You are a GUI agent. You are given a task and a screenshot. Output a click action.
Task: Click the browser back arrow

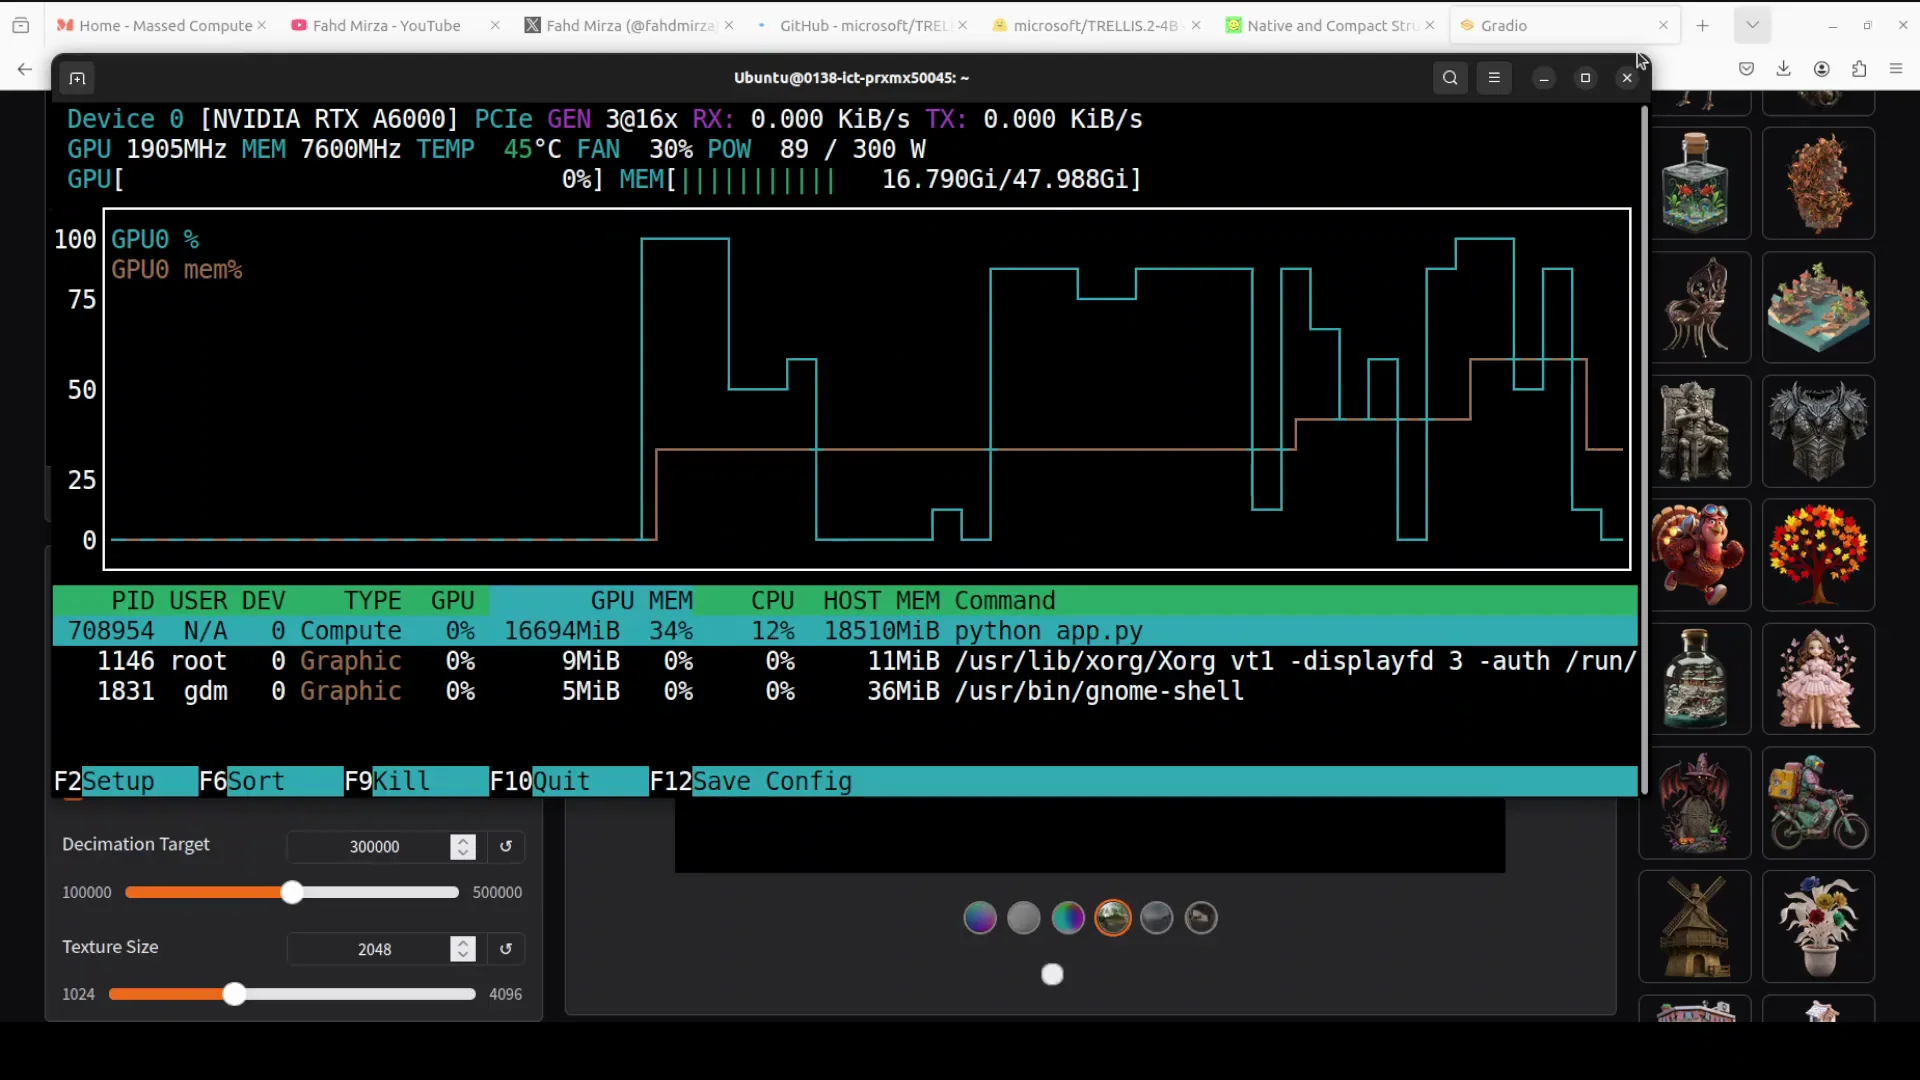pos(24,69)
